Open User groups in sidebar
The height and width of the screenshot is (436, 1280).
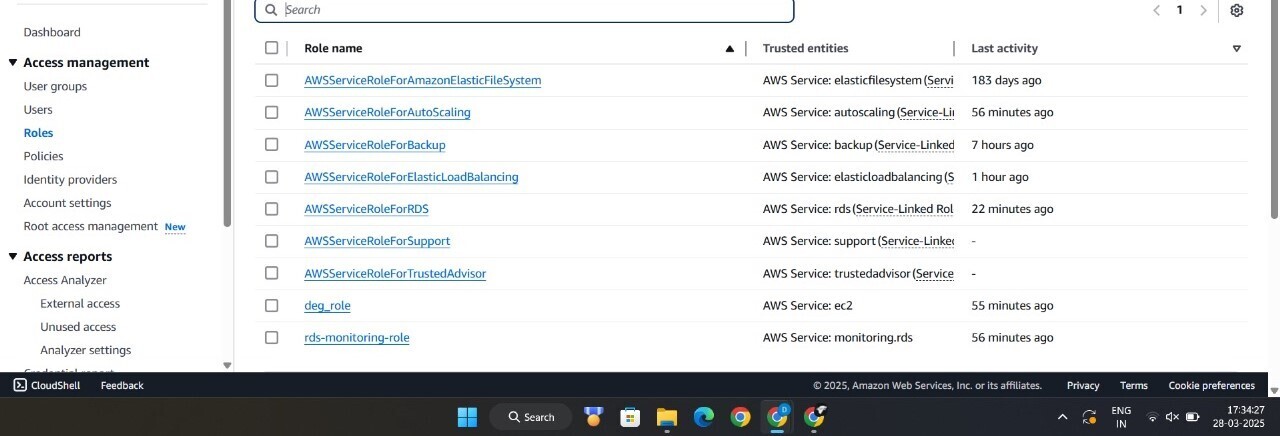(x=55, y=87)
